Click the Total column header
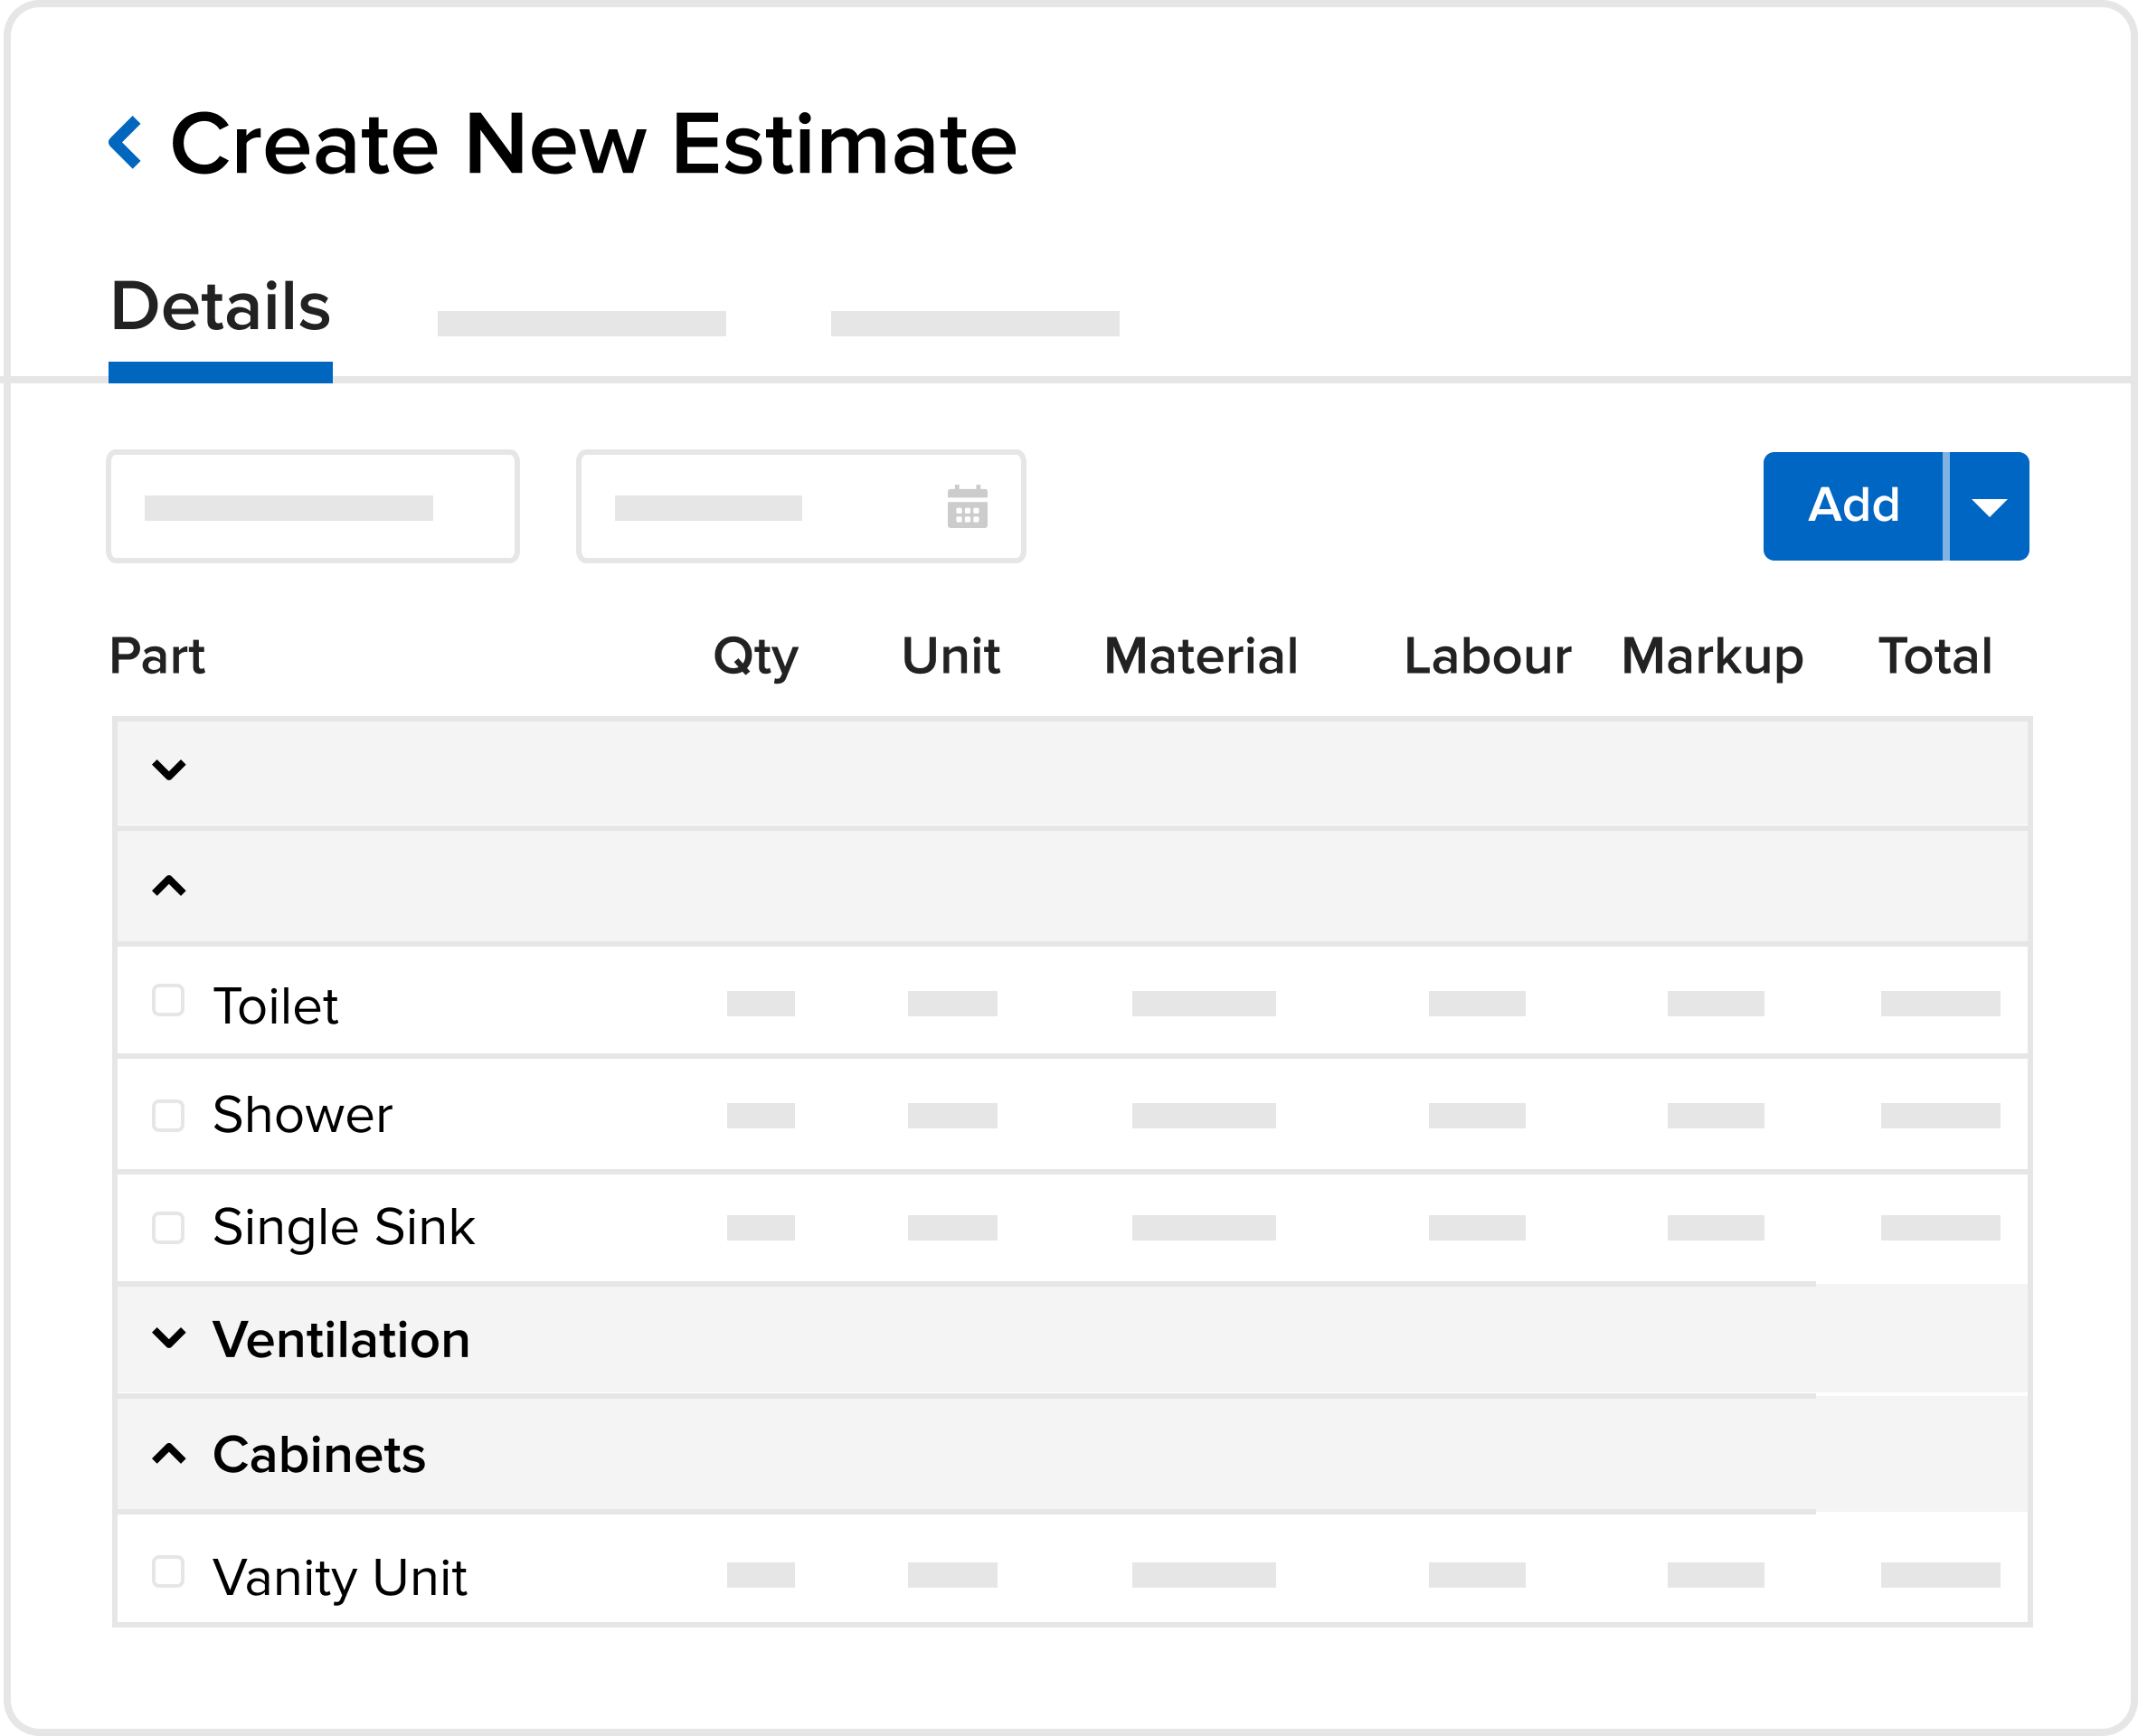Screen dimensions: 2138x1736 pos(1934,657)
